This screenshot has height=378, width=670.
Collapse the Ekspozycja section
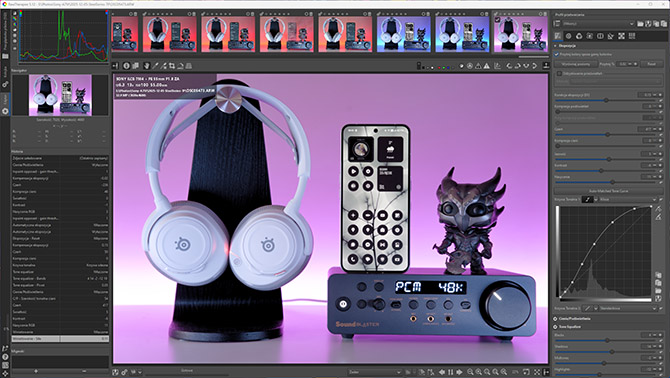pyautogui.click(x=556, y=46)
